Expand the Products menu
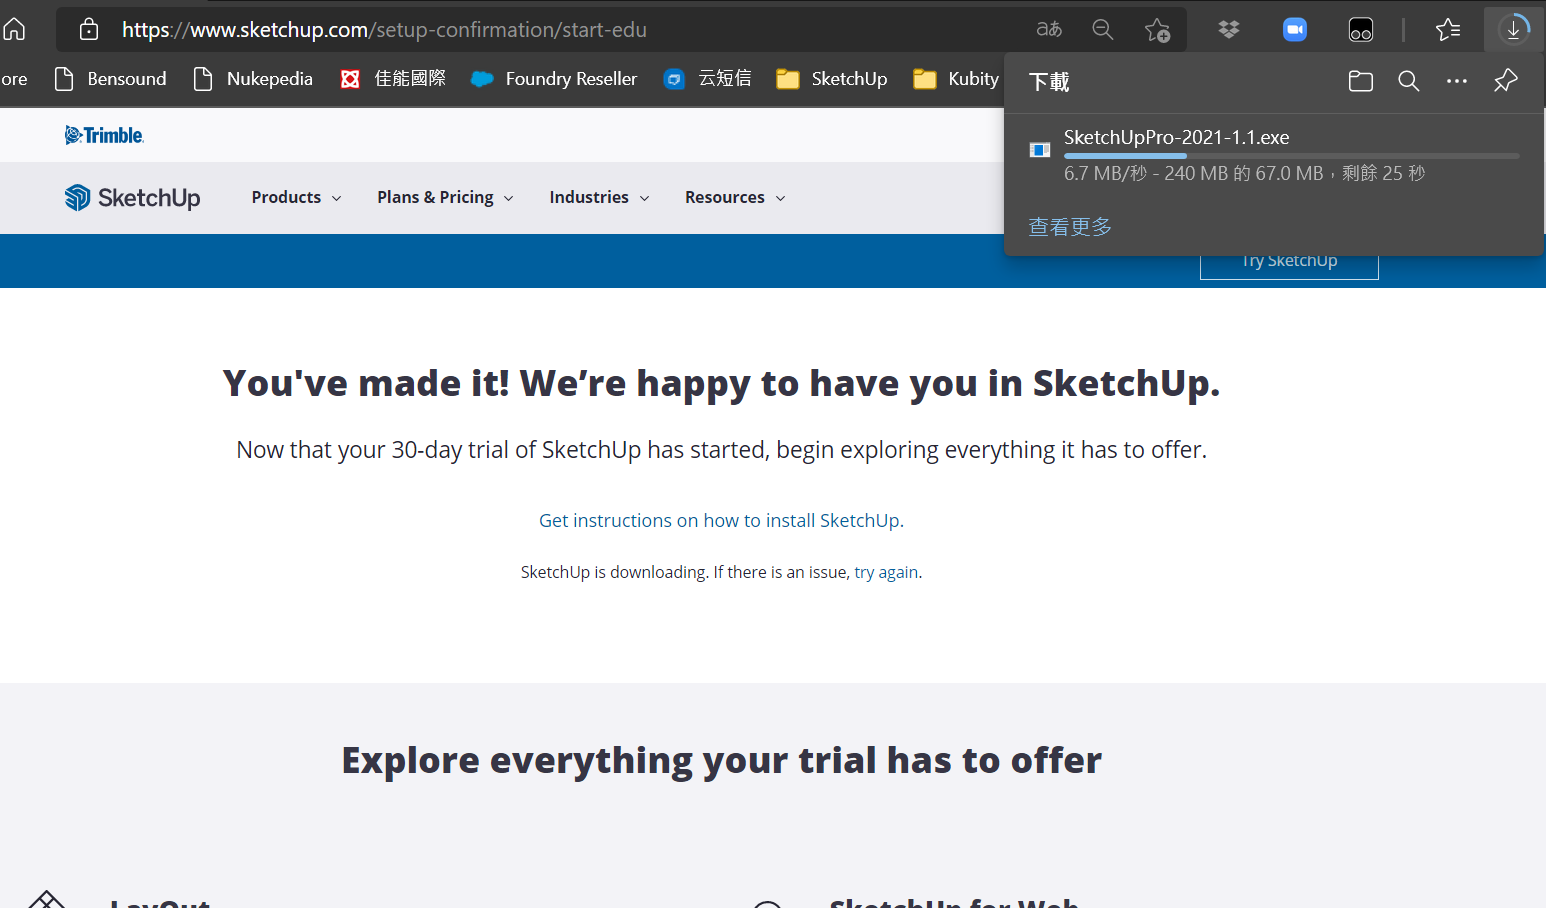The image size is (1546, 908). [296, 198]
